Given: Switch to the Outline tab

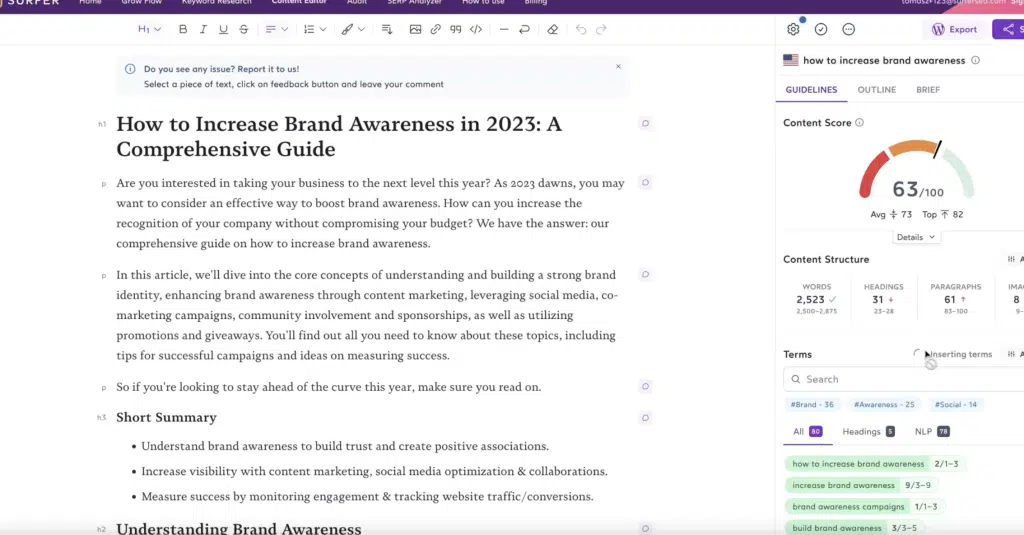Looking at the screenshot, I should (876, 90).
